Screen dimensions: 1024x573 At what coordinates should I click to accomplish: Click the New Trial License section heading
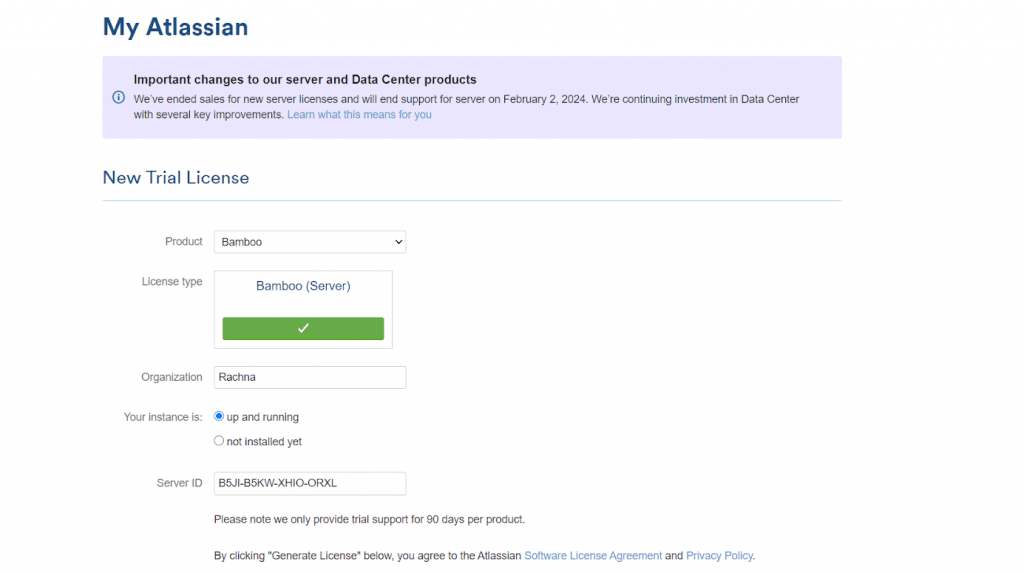point(176,178)
